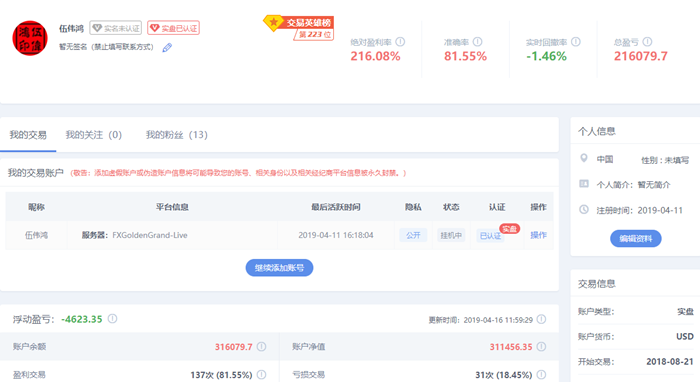This screenshot has height=382, width=700.
Task: Click 操作 link in the account row
Action: pos(538,235)
